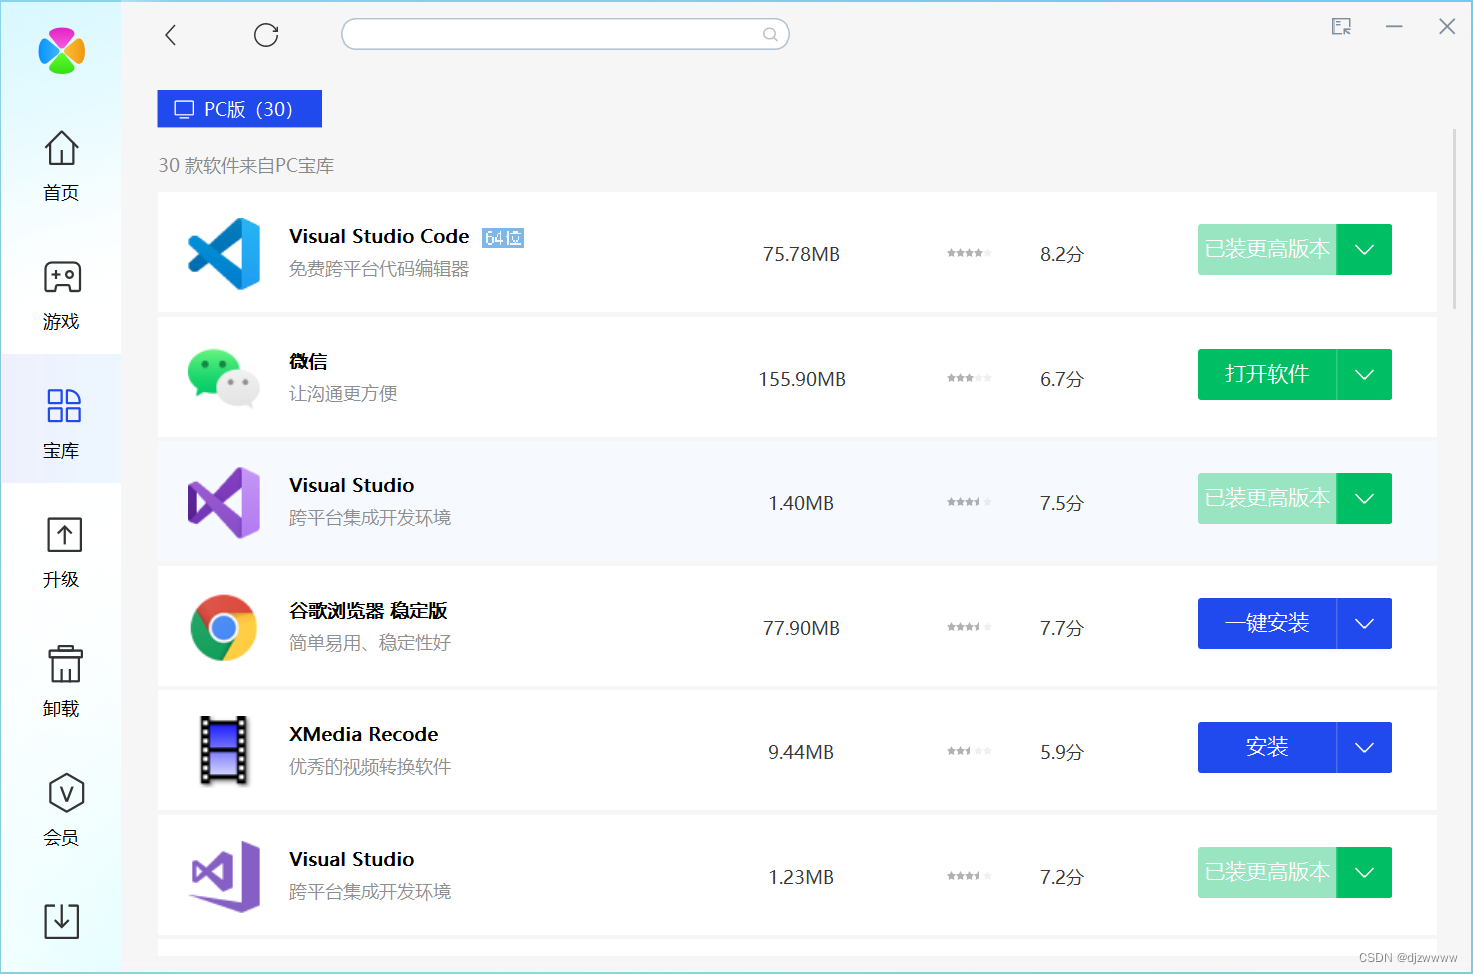Click 已装更高版本 for Visual Studio 1.23MB
1473x974 pixels.
1267,873
